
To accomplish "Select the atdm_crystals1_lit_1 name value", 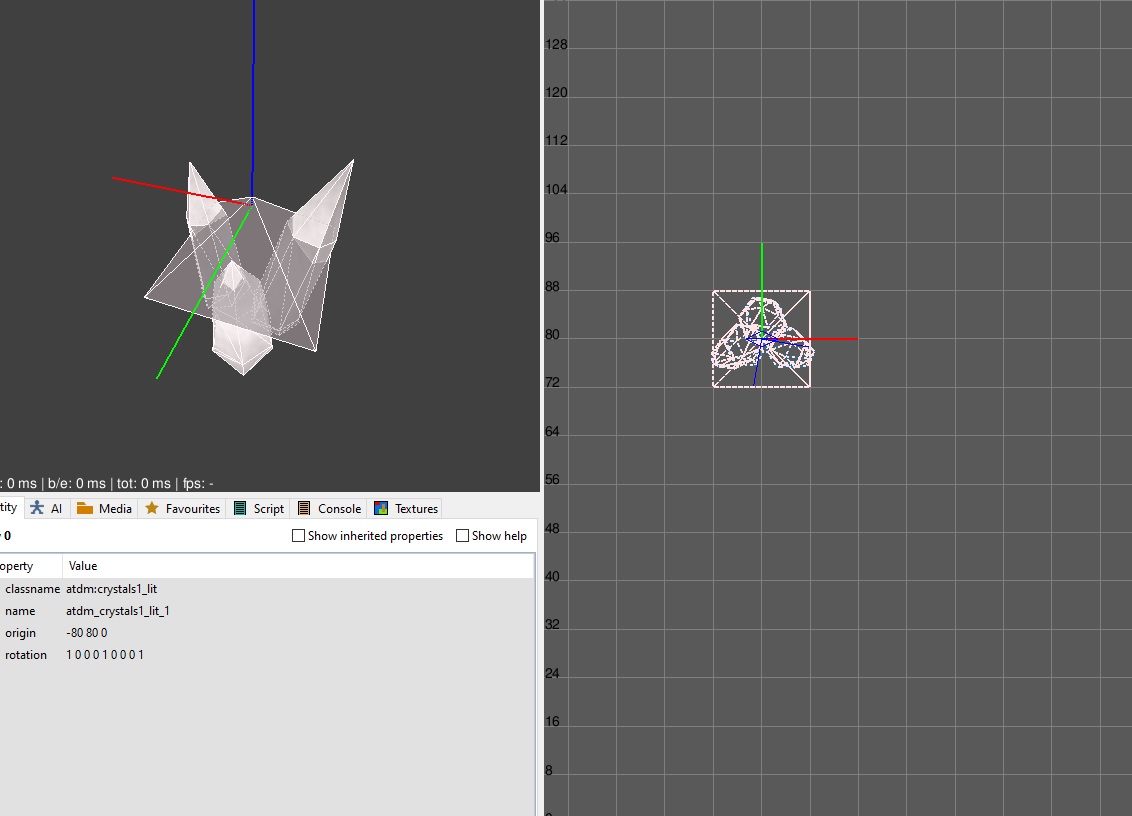I will 117,611.
